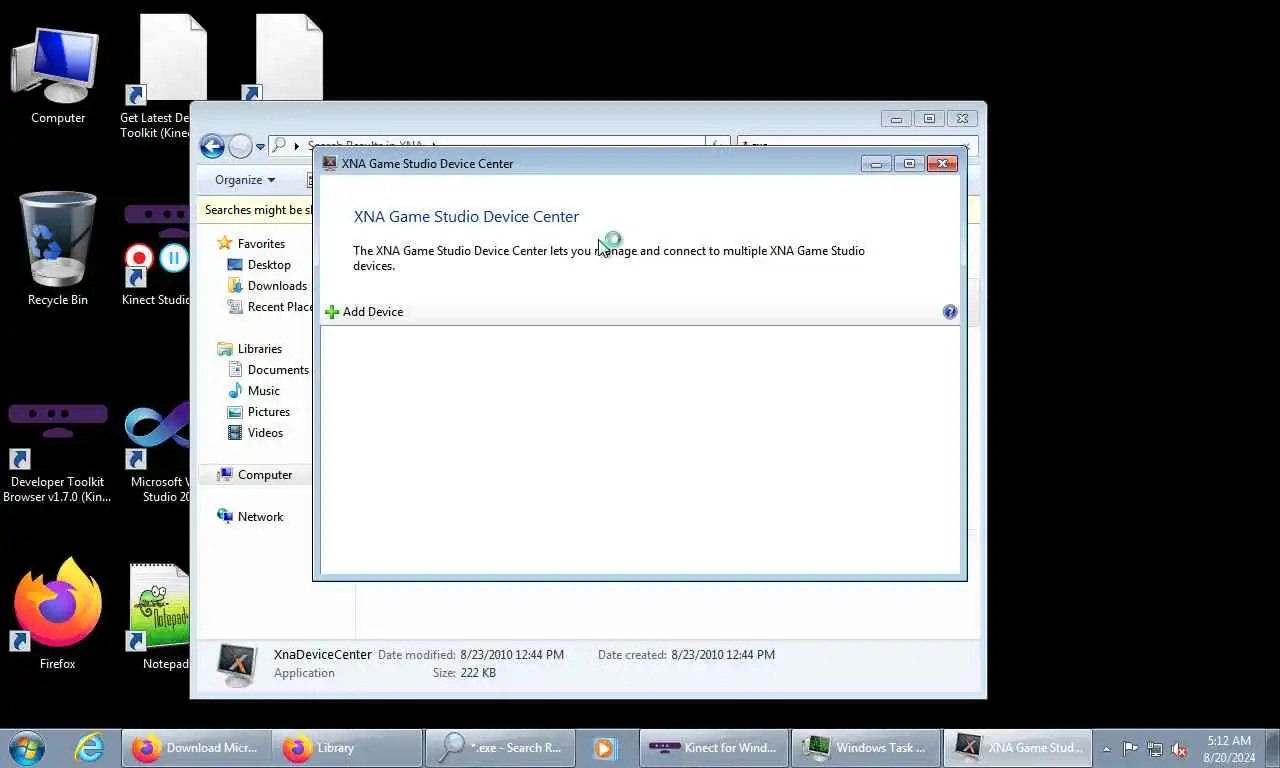The image size is (1280, 768).
Task: Switch to Firefox Download Microsoft taskbar window
Action: (197, 748)
